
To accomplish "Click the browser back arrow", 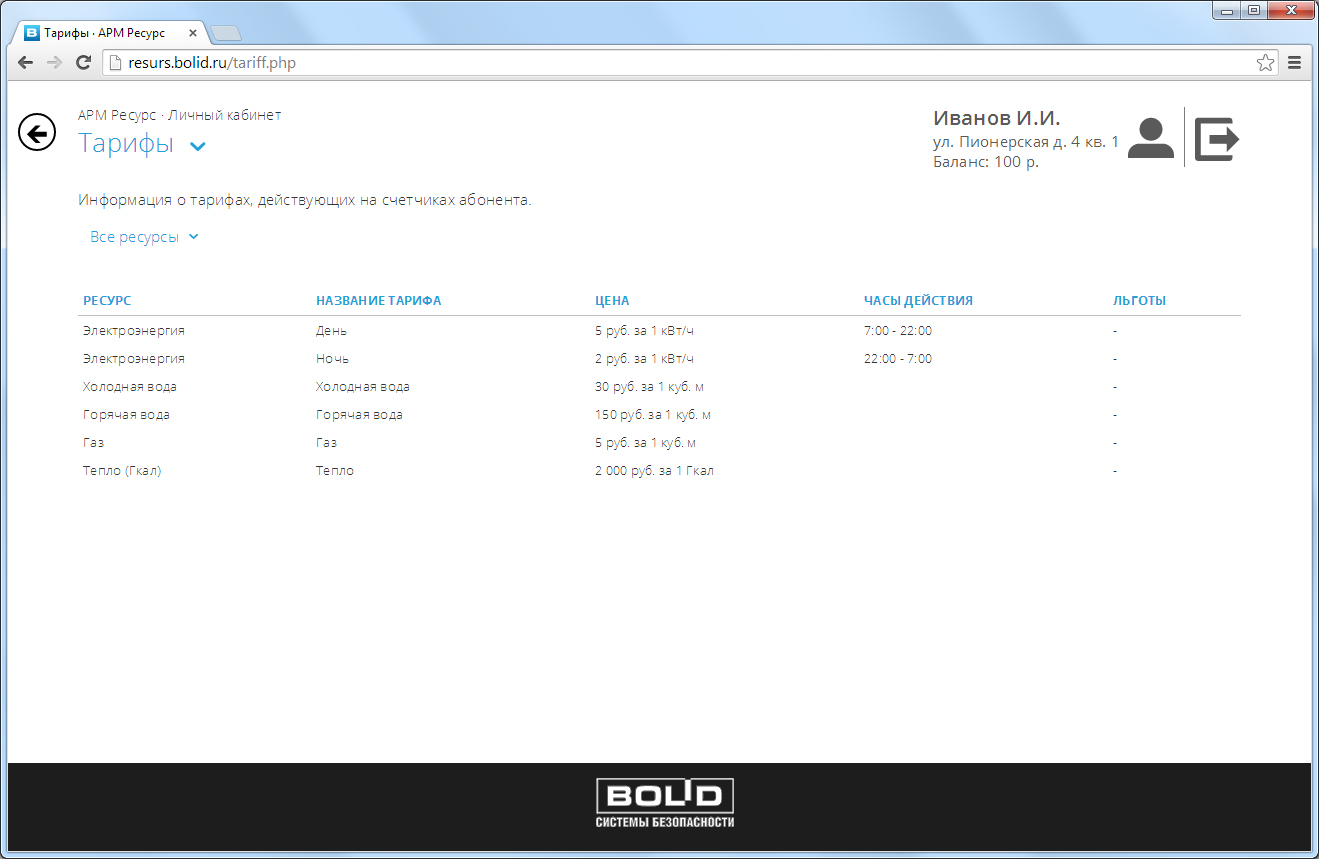I will (x=26, y=63).
